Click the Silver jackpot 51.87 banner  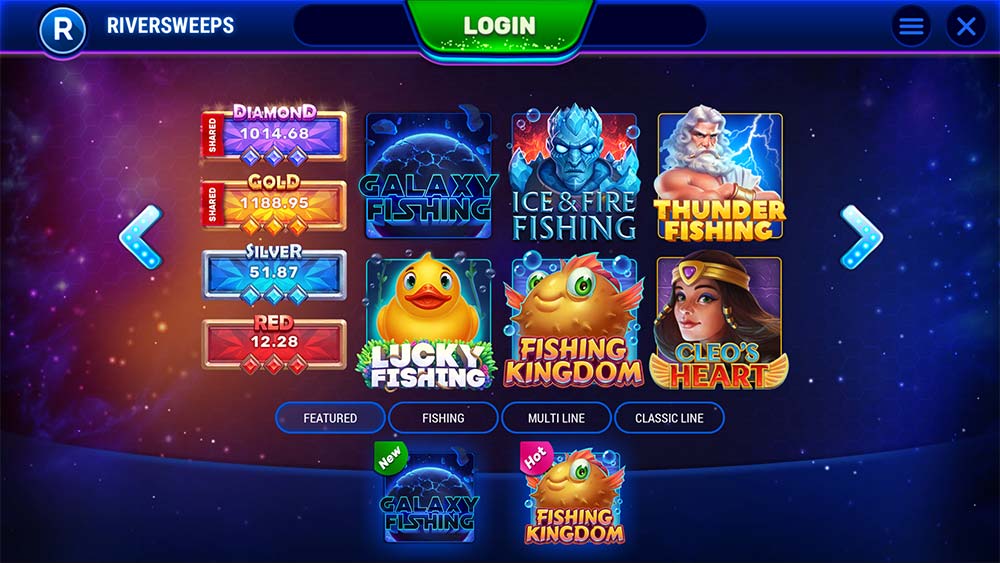click(x=274, y=272)
